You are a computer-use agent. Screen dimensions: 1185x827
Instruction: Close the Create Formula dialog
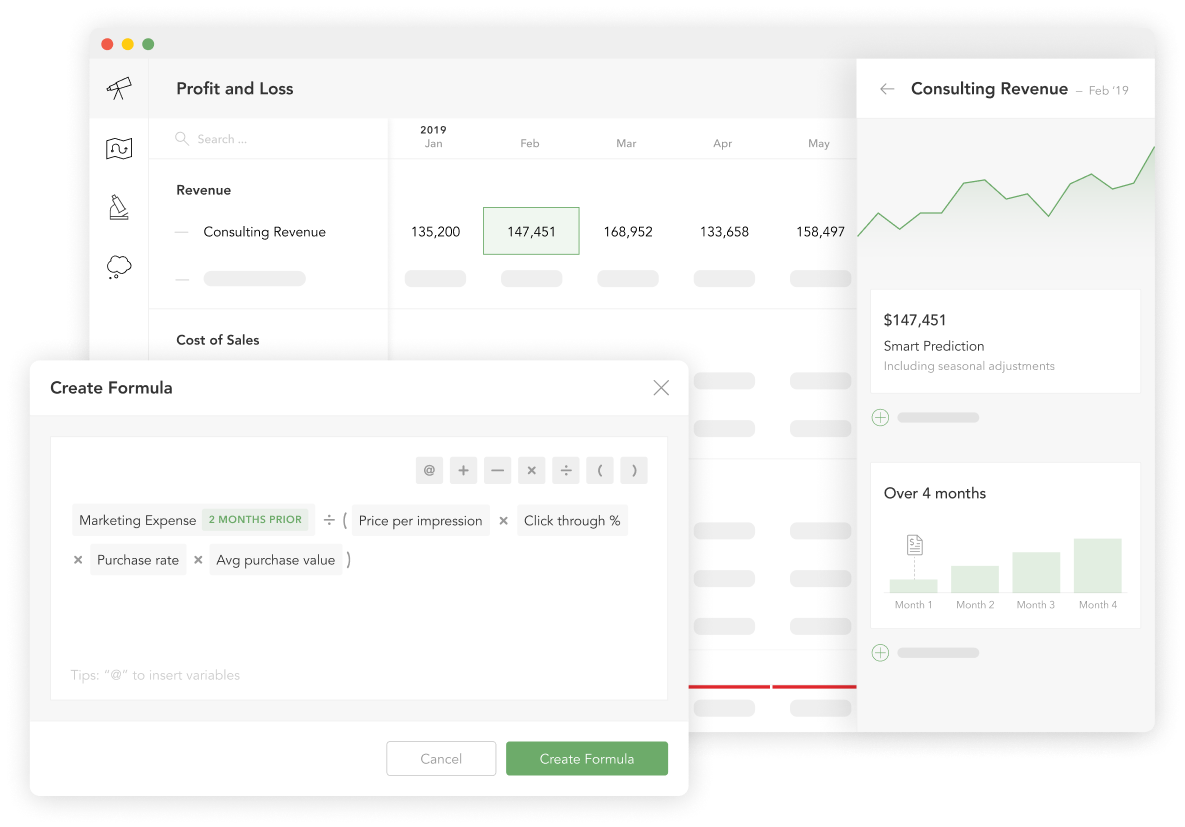661,388
